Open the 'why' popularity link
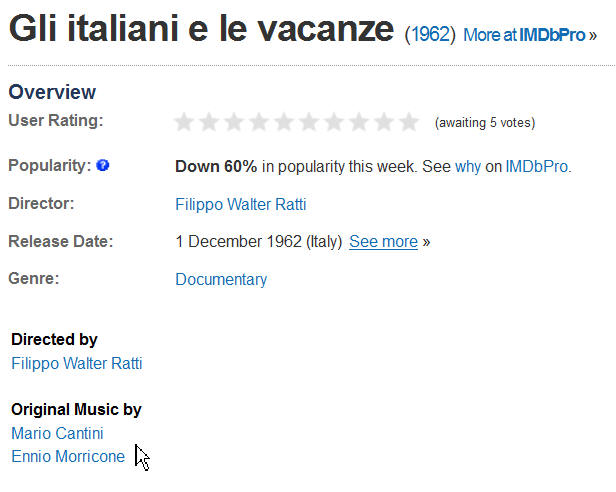 click(468, 167)
